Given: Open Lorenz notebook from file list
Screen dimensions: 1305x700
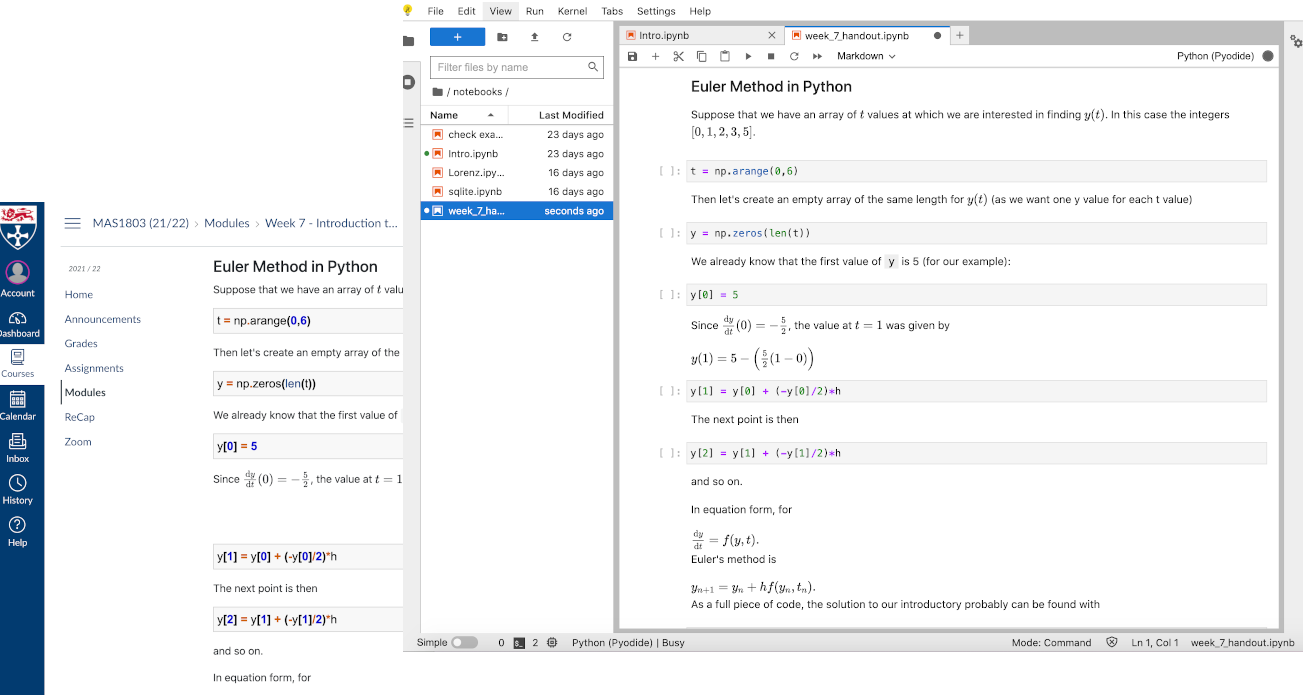Looking at the screenshot, I should 475,173.
